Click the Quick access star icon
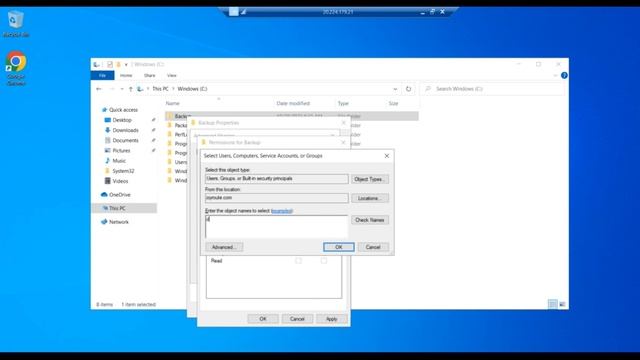Screen dimensions: 640x360 [104, 110]
